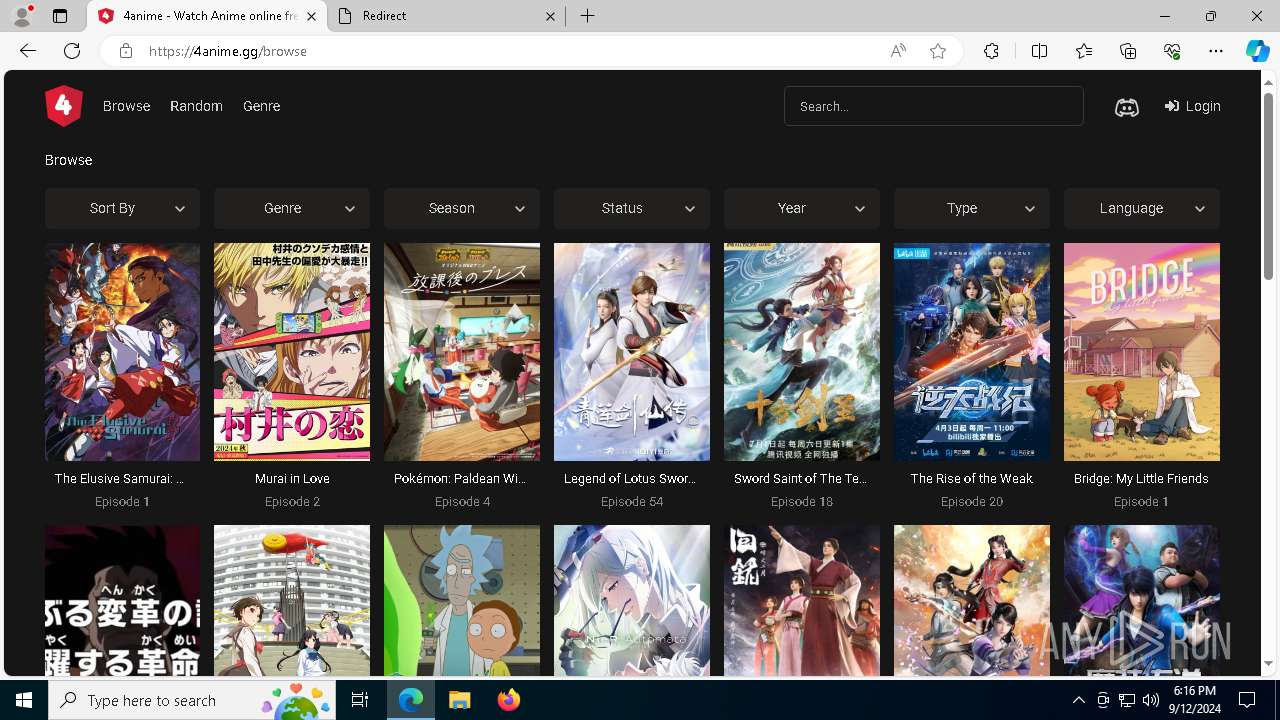Click the 4anime red shield logo
The width and height of the screenshot is (1280, 720).
click(63, 106)
